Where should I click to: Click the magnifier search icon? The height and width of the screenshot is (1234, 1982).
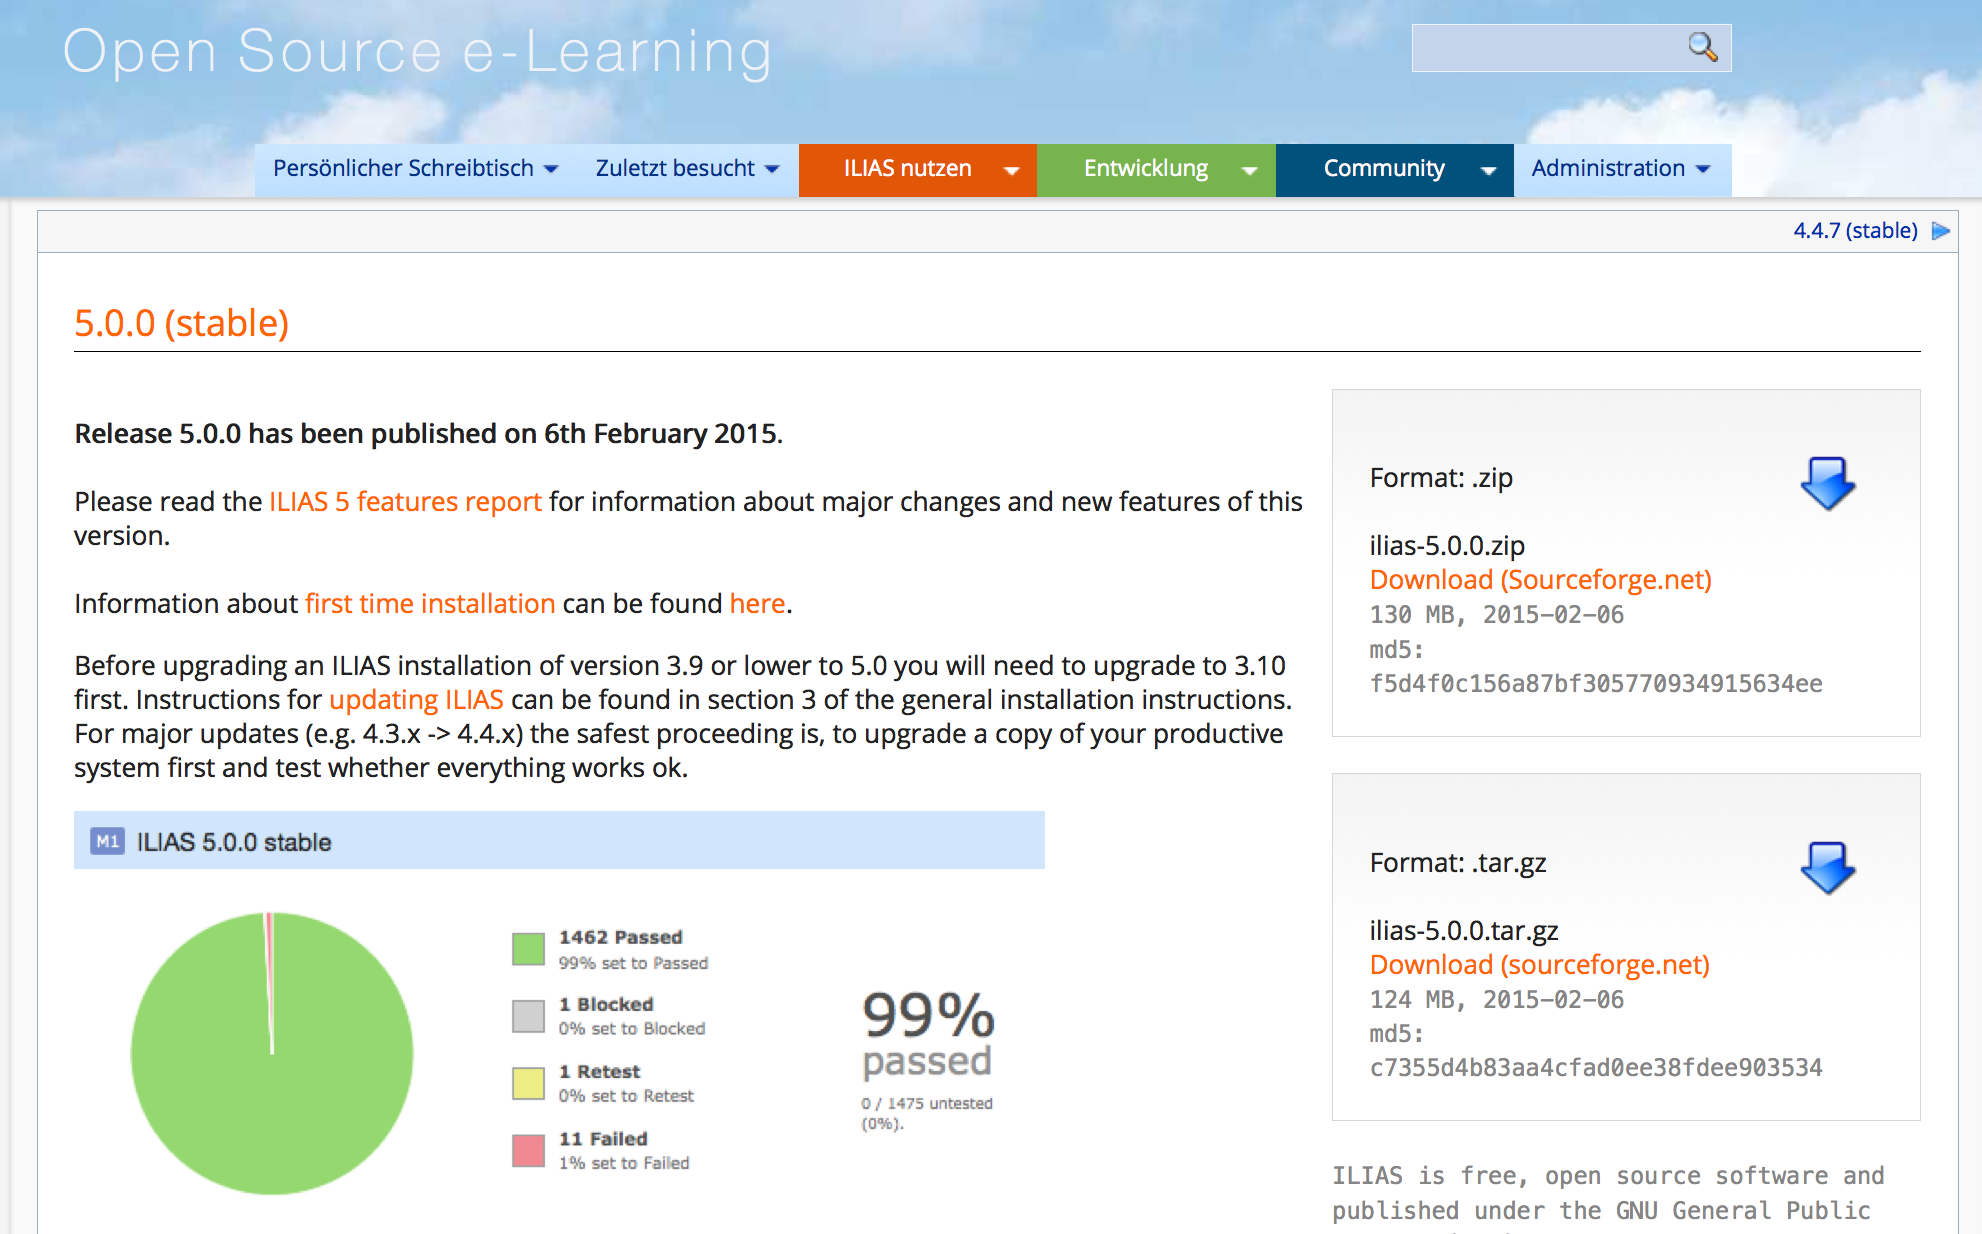(1702, 47)
